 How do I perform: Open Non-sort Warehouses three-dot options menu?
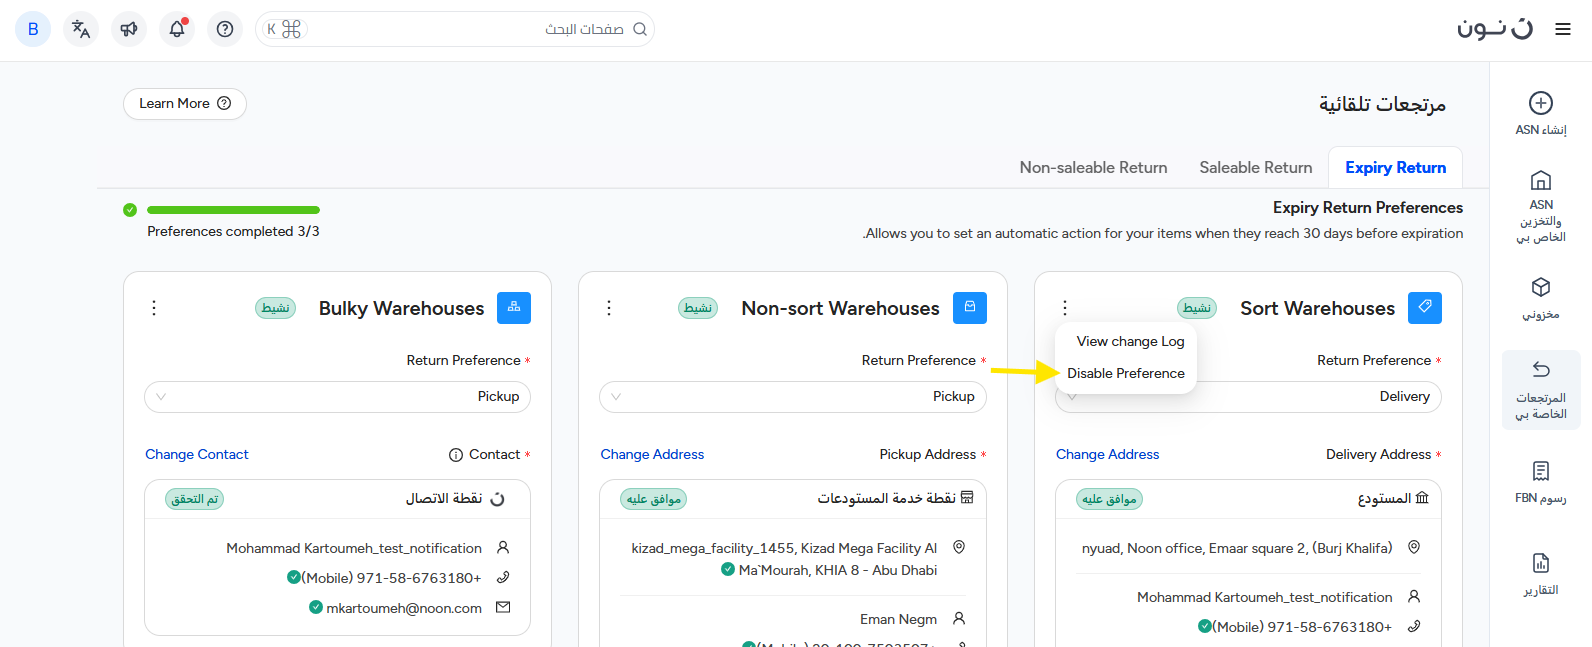[609, 308]
